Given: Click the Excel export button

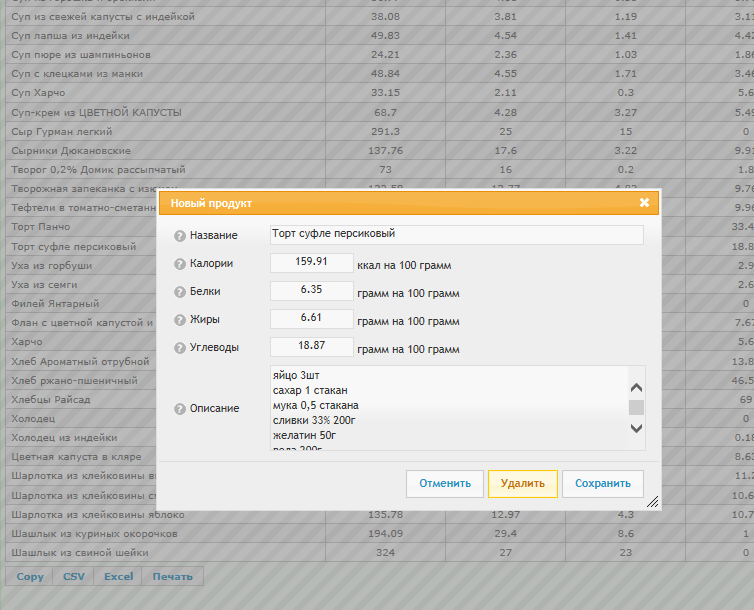Looking at the screenshot, I should click(118, 576).
